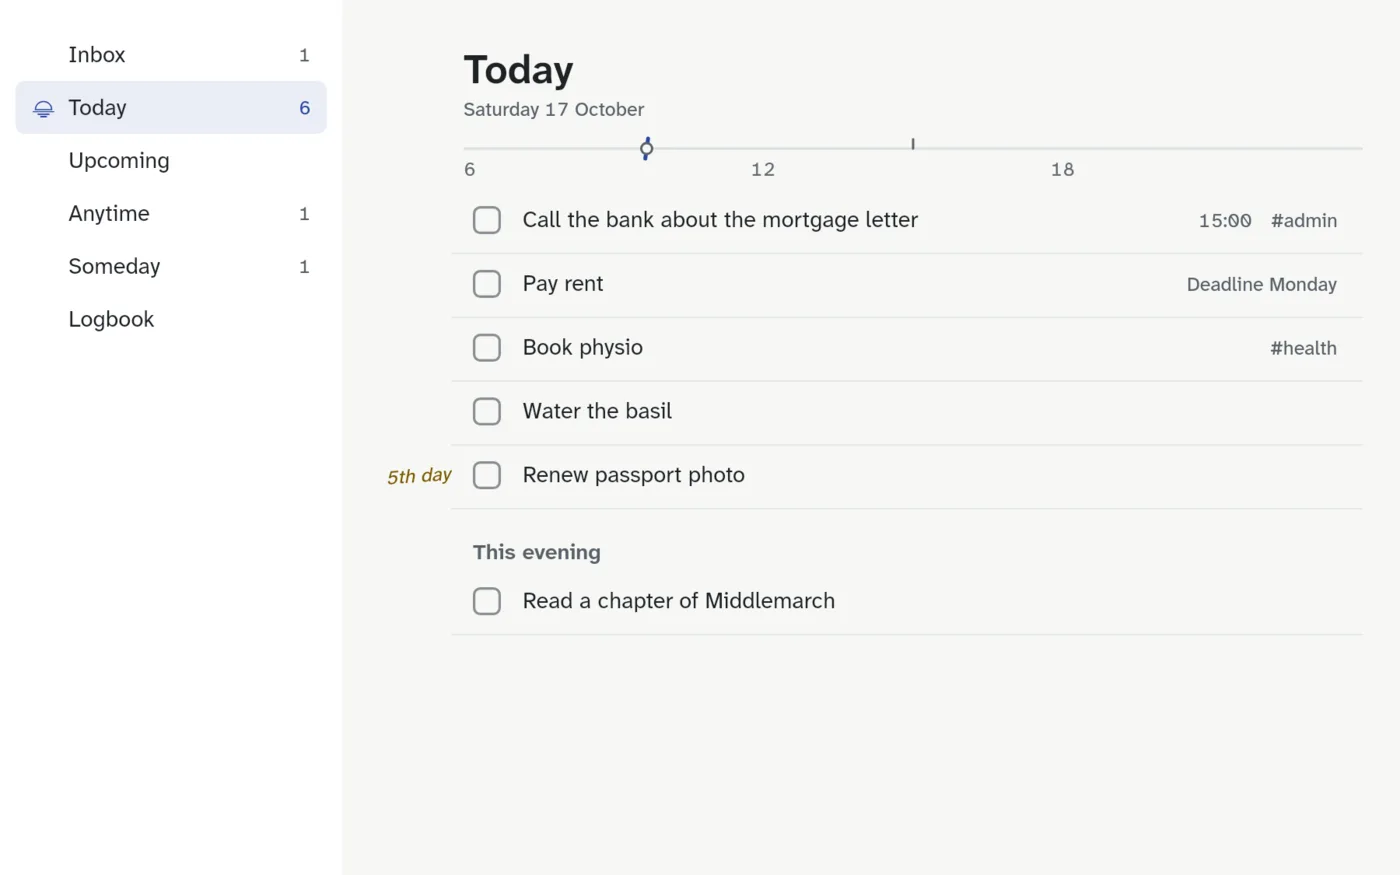Click the "Saturday 17 October" date text
Image resolution: width=1400 pixels, height=875 pixels.
tap(554, 110)
